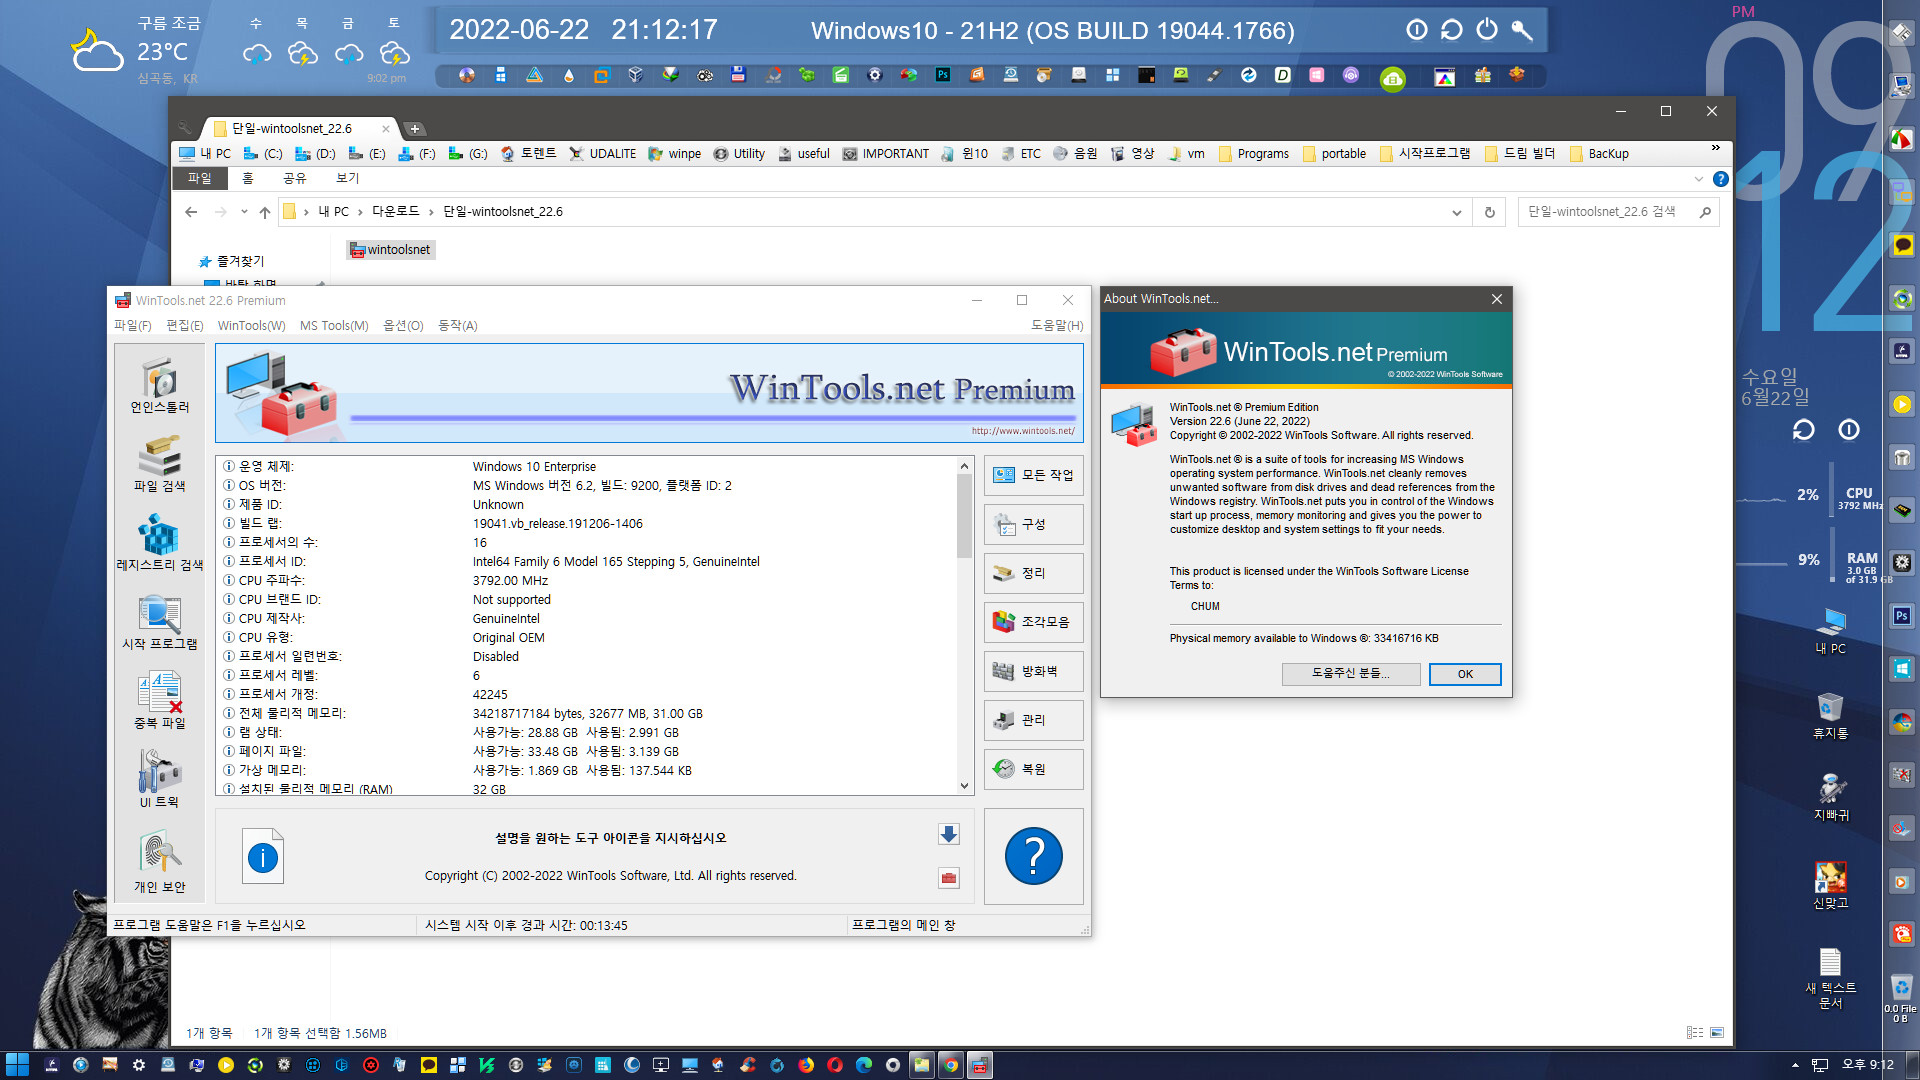Open the 파일(F) menu in WinTools

click(132, 326)
